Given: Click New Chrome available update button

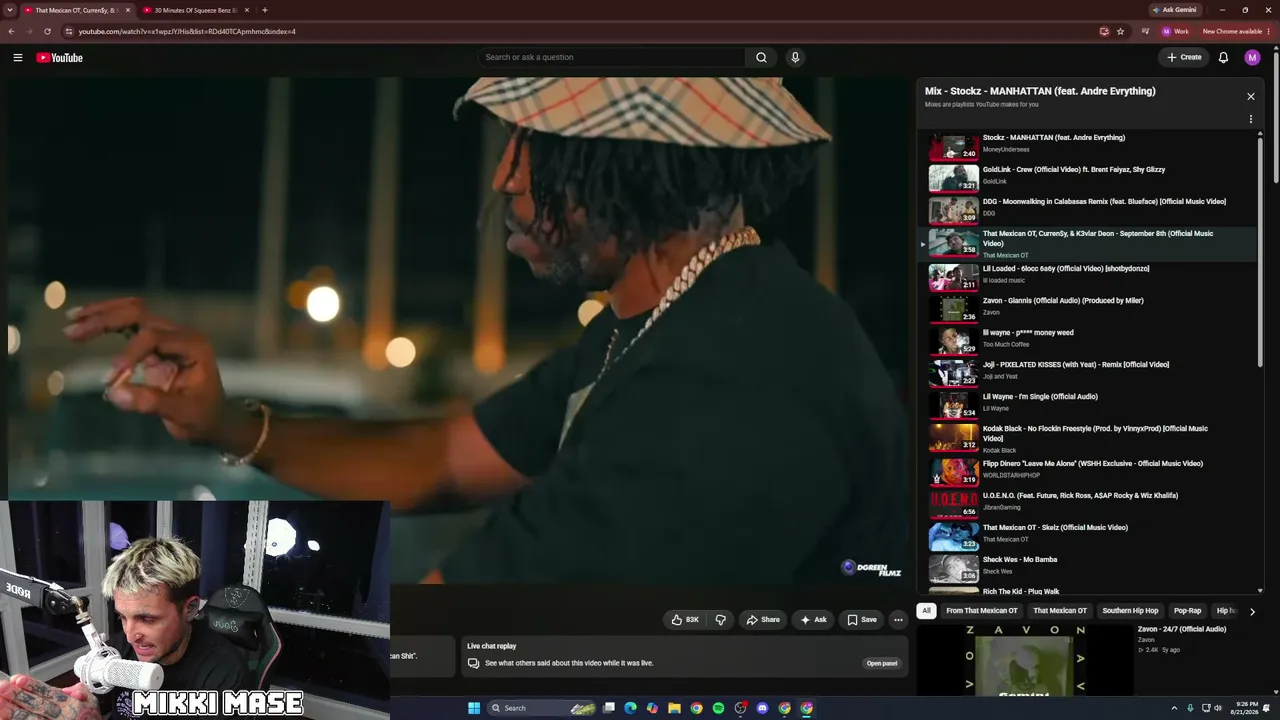Looking at the screenshot, I should point(1236,31).
